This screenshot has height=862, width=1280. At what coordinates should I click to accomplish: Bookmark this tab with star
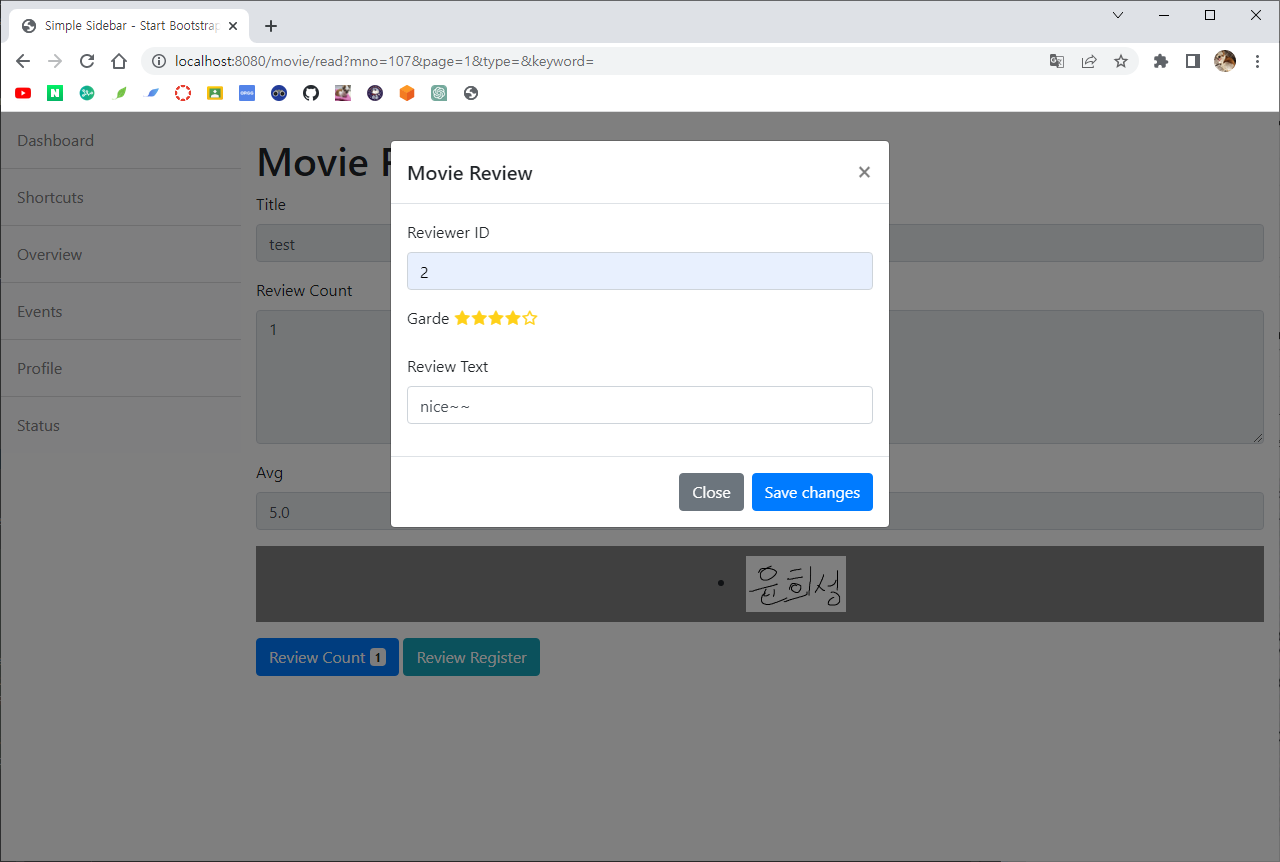pos(1121,61)
